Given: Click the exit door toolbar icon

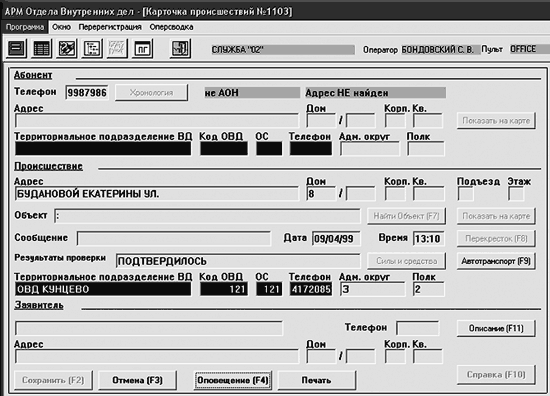Looking at the screenshot, I should 180,48.
